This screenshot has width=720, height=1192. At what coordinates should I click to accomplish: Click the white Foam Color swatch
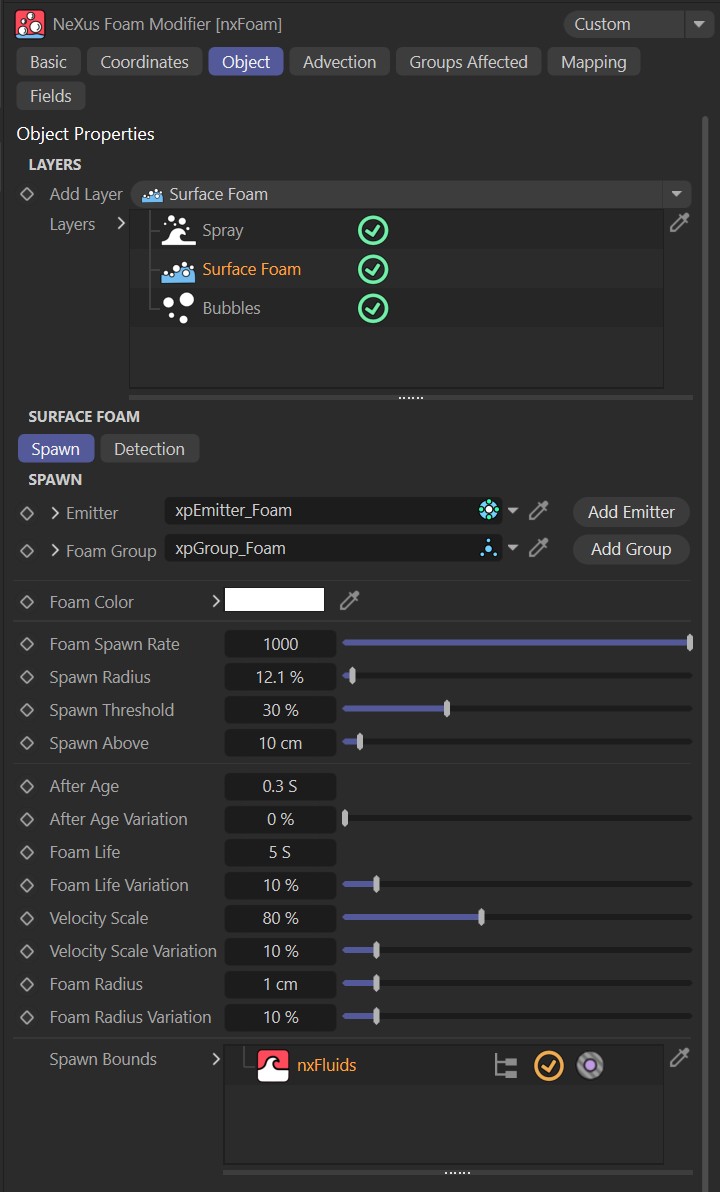pos(275,600)
